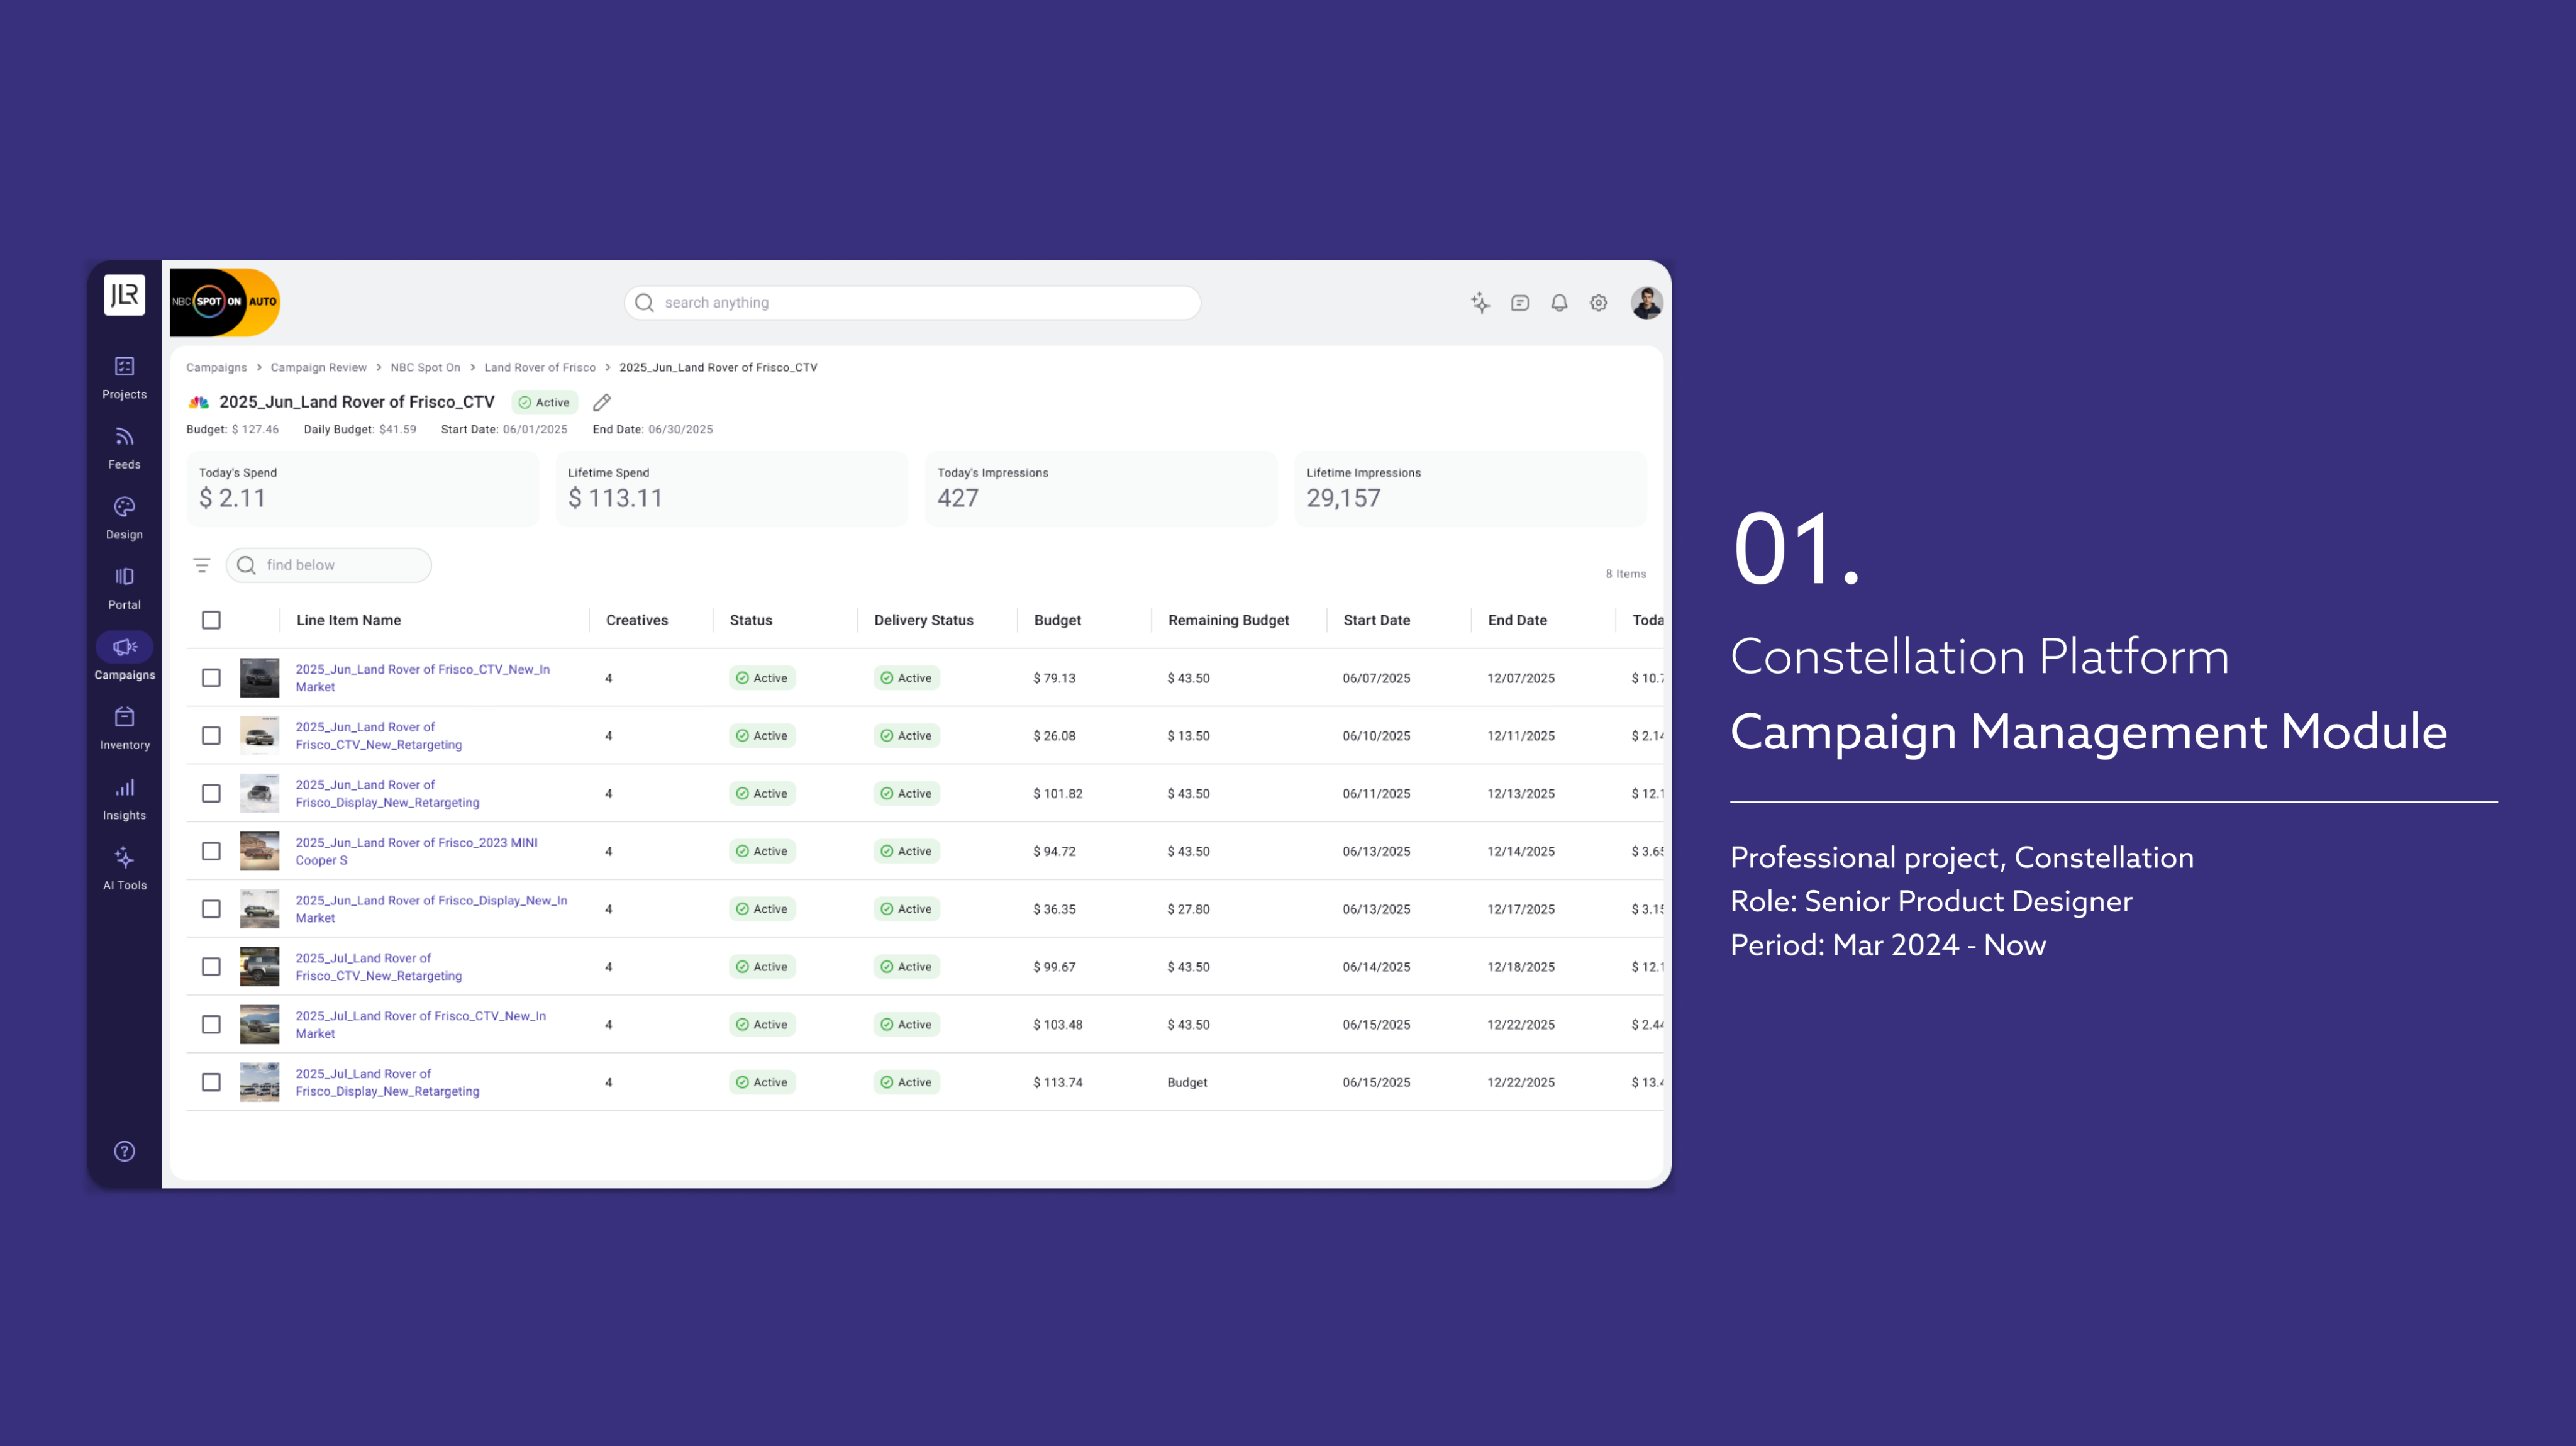Image resolution: width=2576 pixels, height=1446 pixels.
Task: Open settings gear in top bar
Action: tap(1598, 302)
